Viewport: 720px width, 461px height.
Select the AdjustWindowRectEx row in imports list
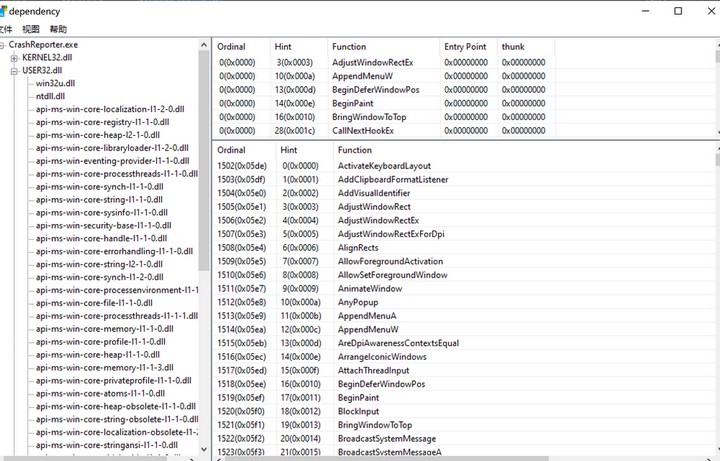371,62
